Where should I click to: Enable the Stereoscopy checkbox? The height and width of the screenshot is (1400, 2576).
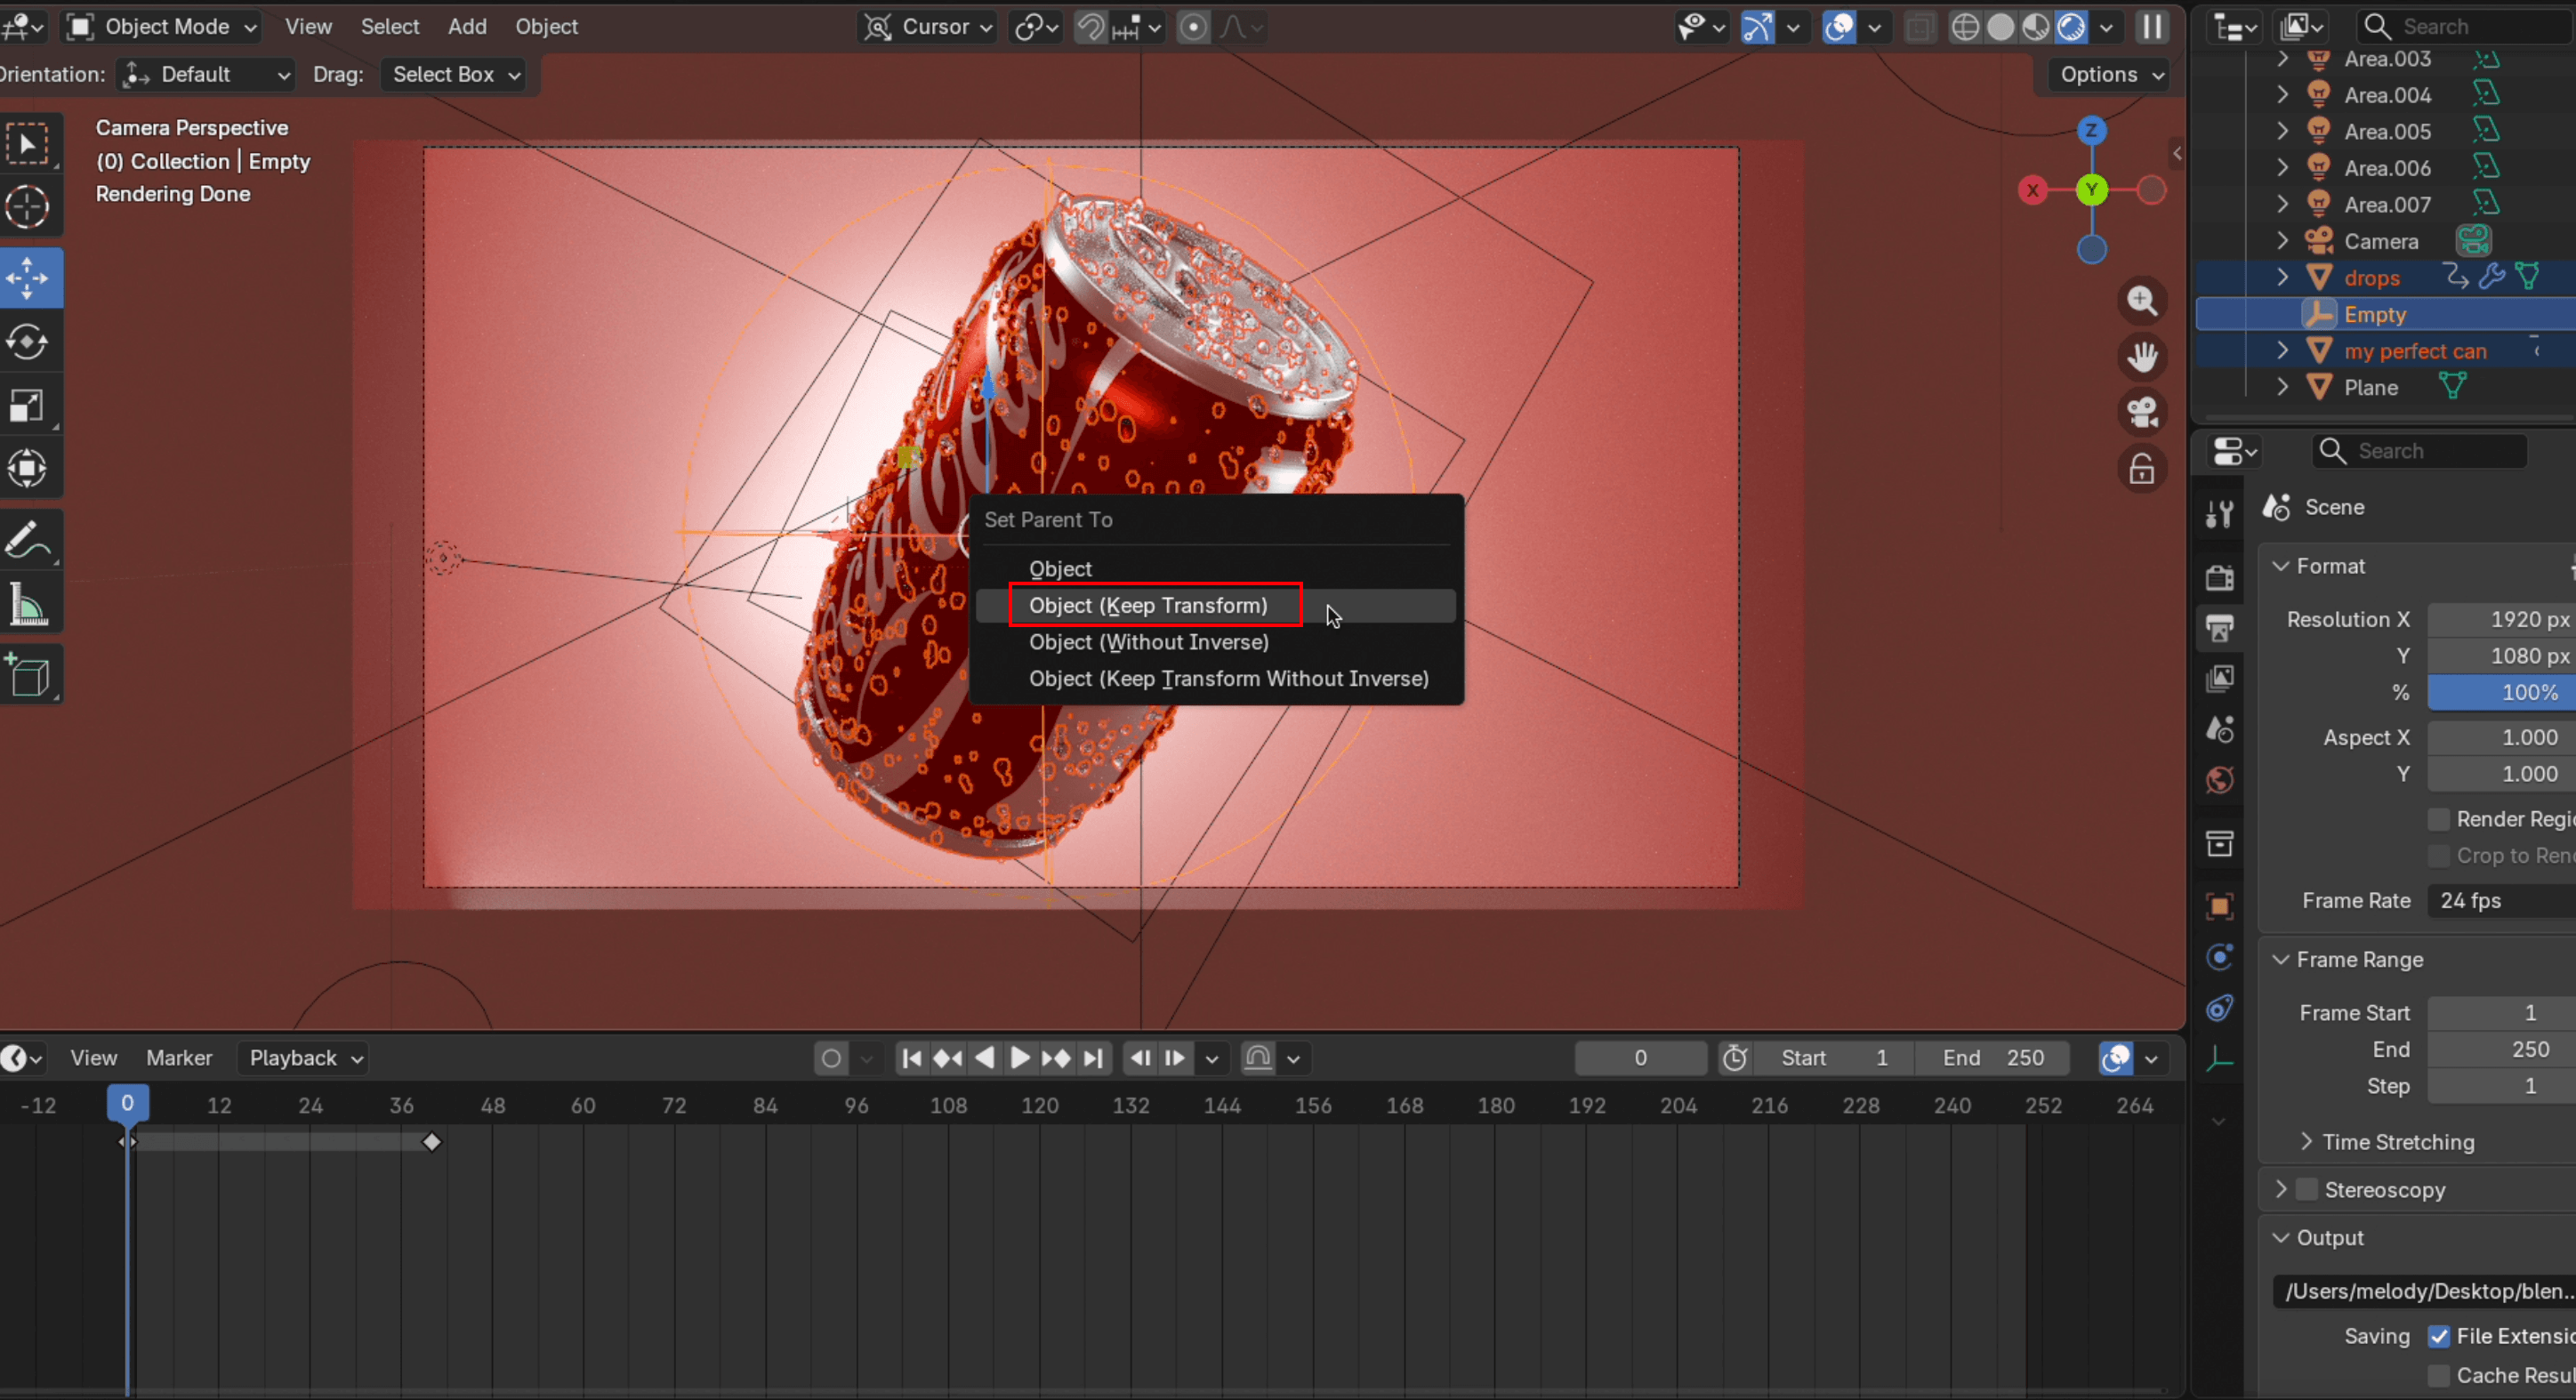2307,1190
